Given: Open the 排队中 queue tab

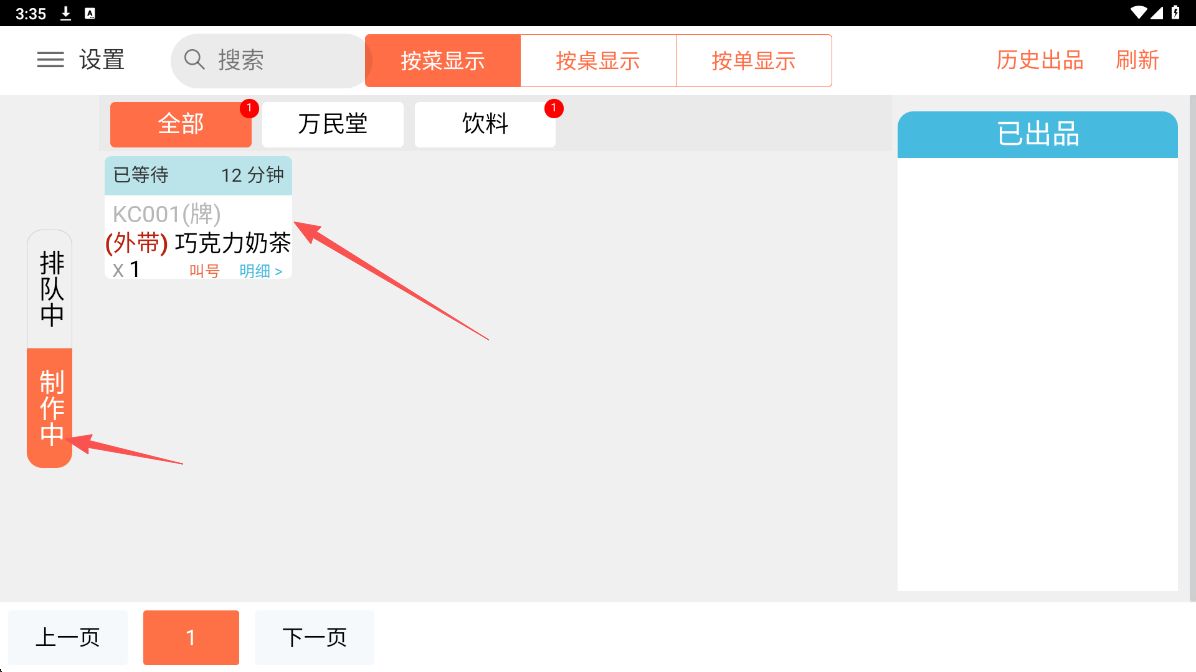Looking at the screenshot, I should 50,289.
